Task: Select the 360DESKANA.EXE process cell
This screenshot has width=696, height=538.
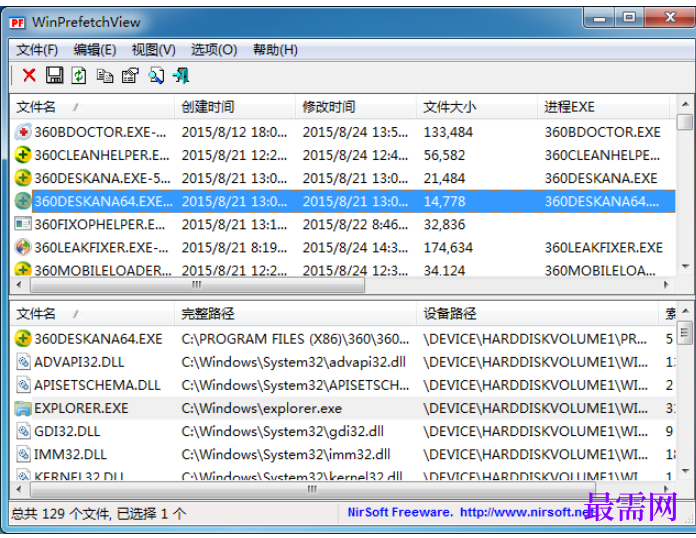Action: pyautogui.click(x=601, y=178)
